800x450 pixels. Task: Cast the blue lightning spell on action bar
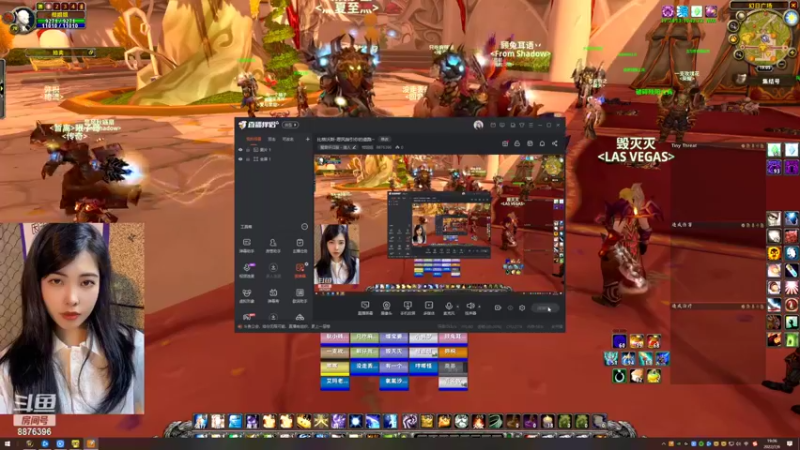pos(373,421)
